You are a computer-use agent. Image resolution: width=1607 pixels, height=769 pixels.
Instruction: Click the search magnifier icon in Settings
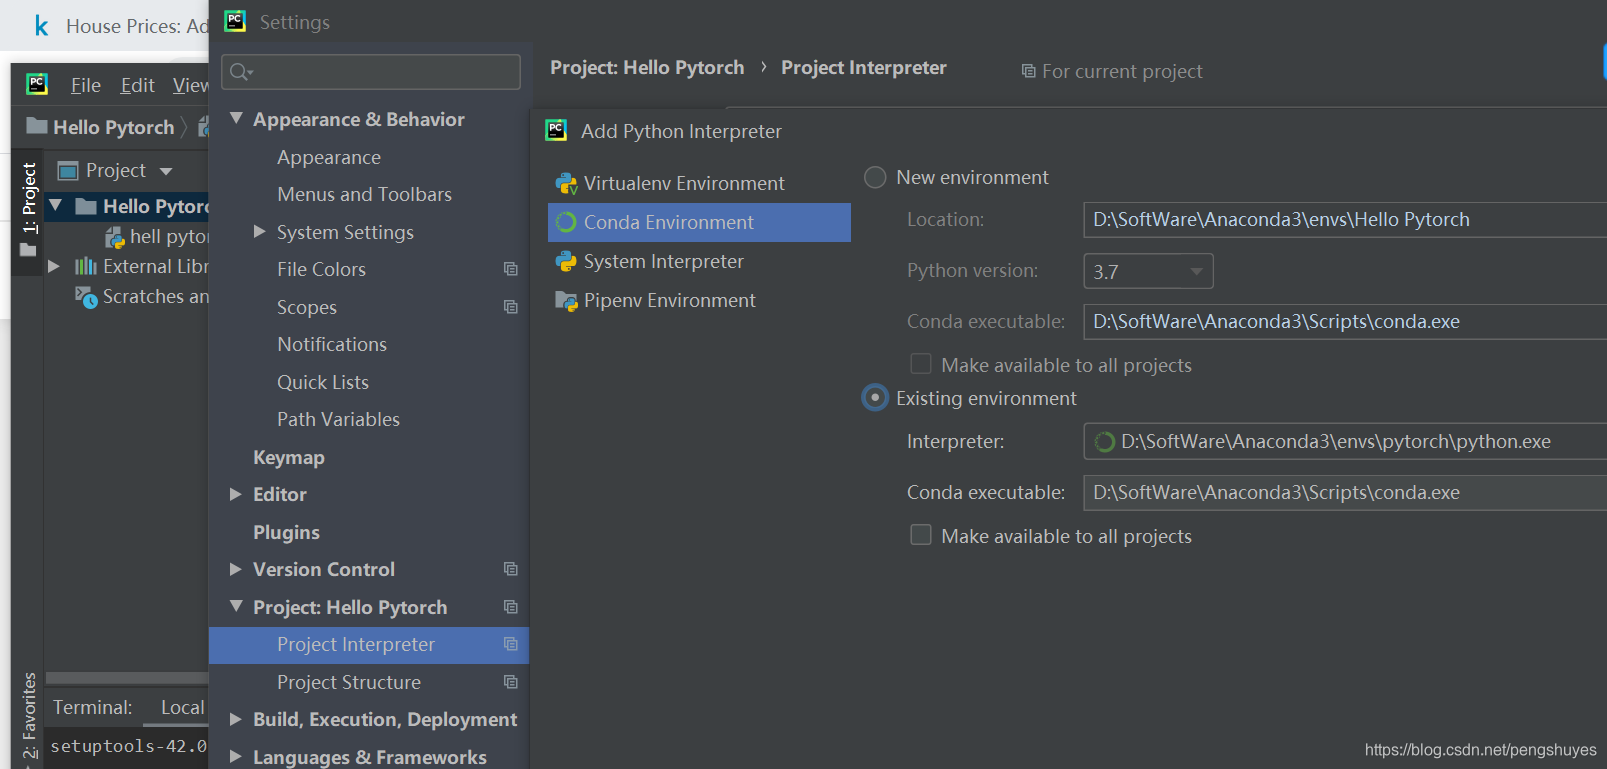point(241,72)
